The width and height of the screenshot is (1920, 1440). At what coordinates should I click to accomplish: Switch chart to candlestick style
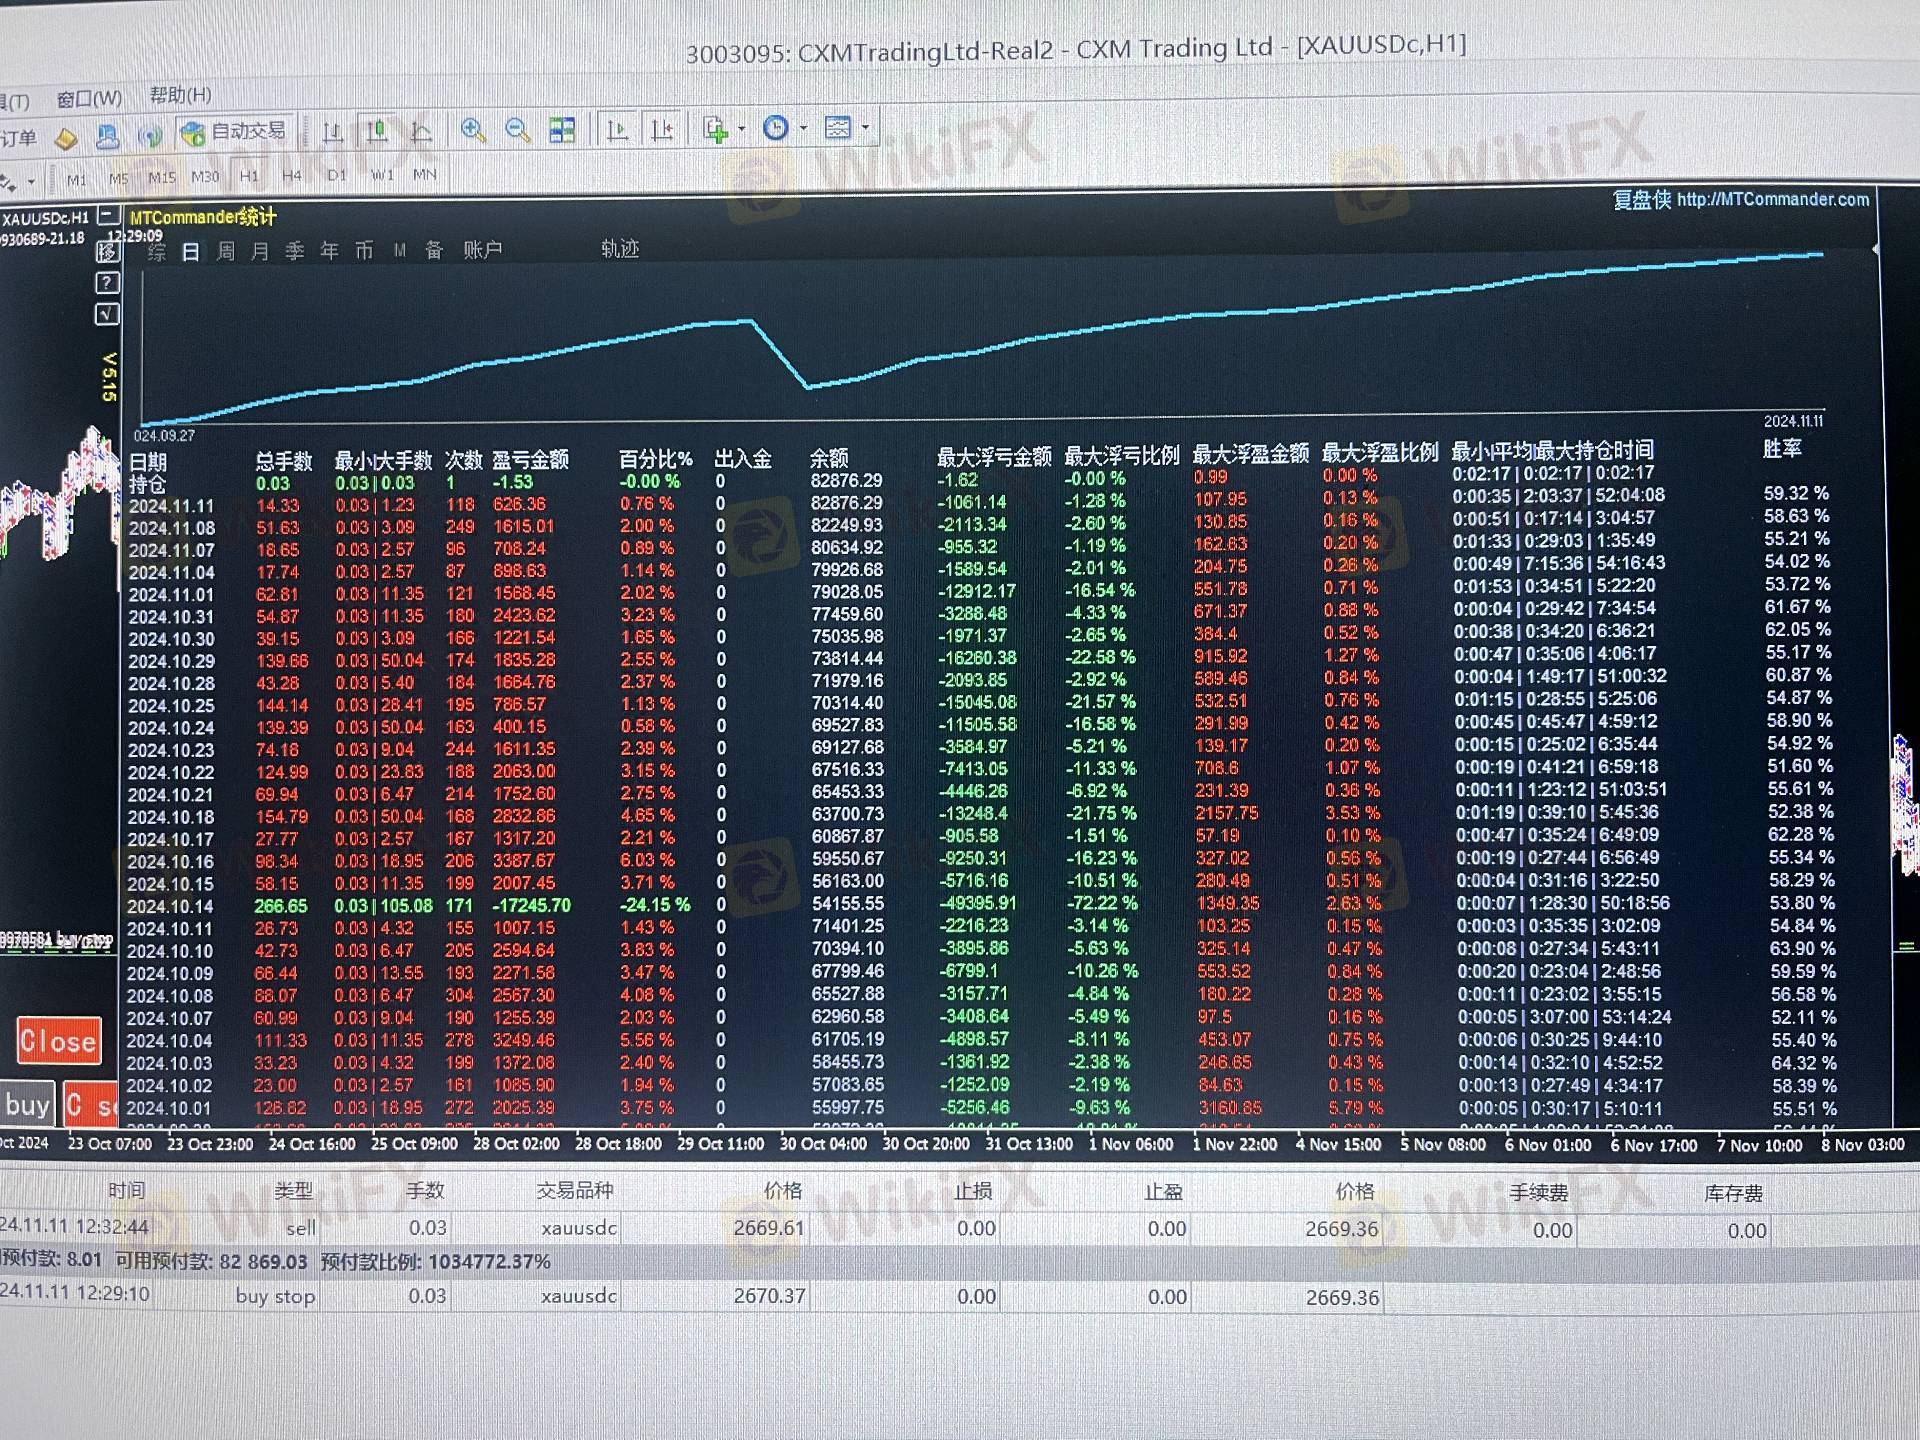point(377,131)
